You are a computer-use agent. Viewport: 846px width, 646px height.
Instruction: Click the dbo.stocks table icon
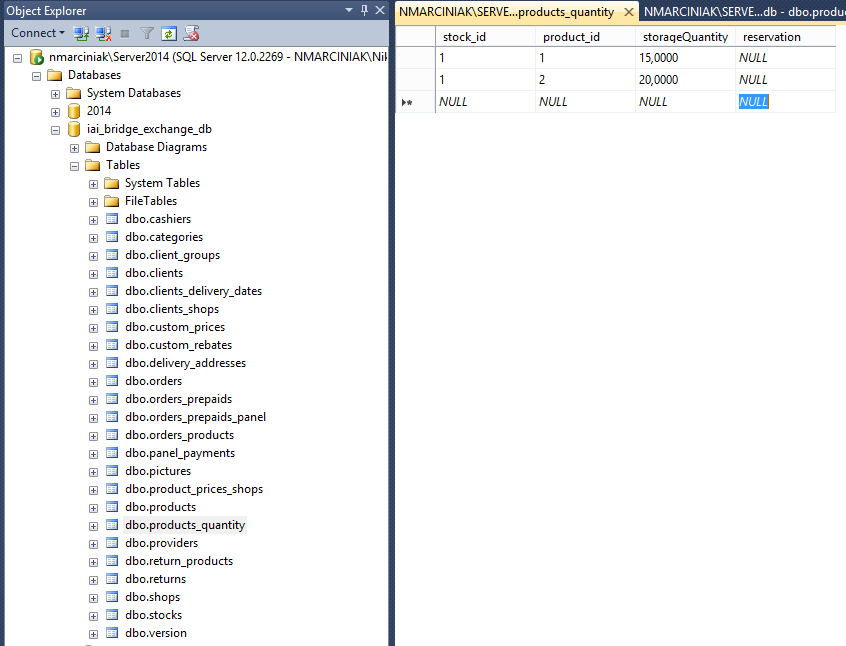click(112, 615)
